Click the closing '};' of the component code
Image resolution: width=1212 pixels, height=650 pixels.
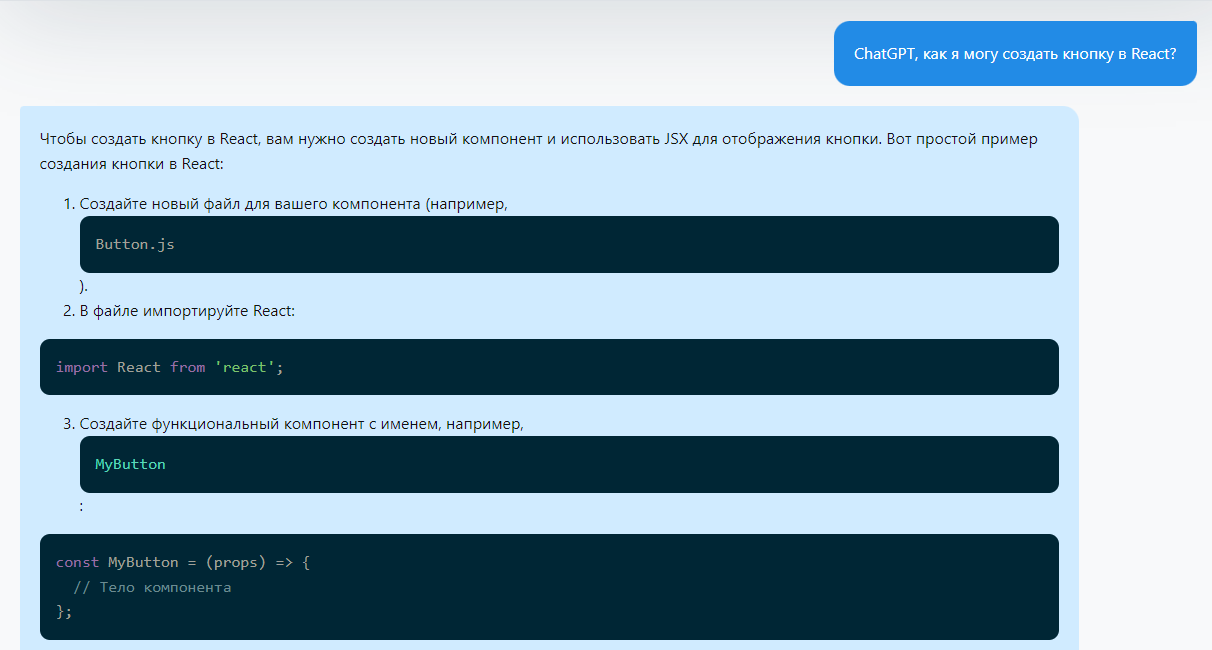pyautogui.click(x=64, y=611)
